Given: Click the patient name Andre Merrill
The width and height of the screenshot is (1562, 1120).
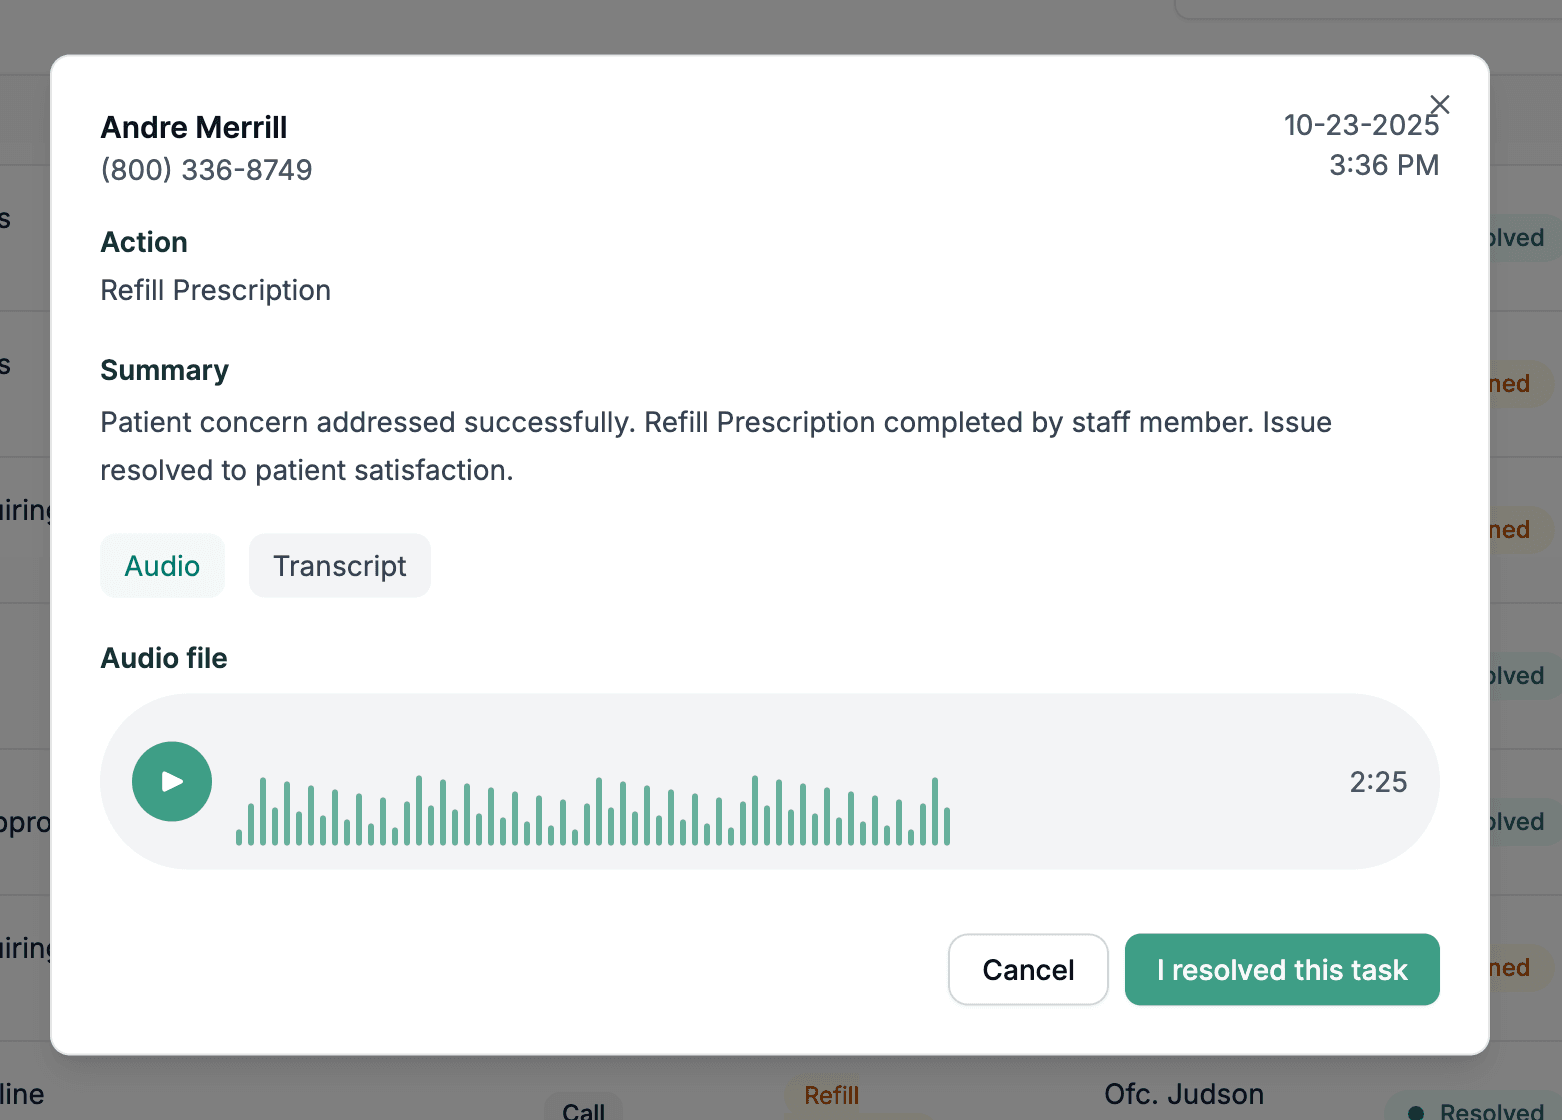Looking at the screenshot, I should tap(194, 127).
